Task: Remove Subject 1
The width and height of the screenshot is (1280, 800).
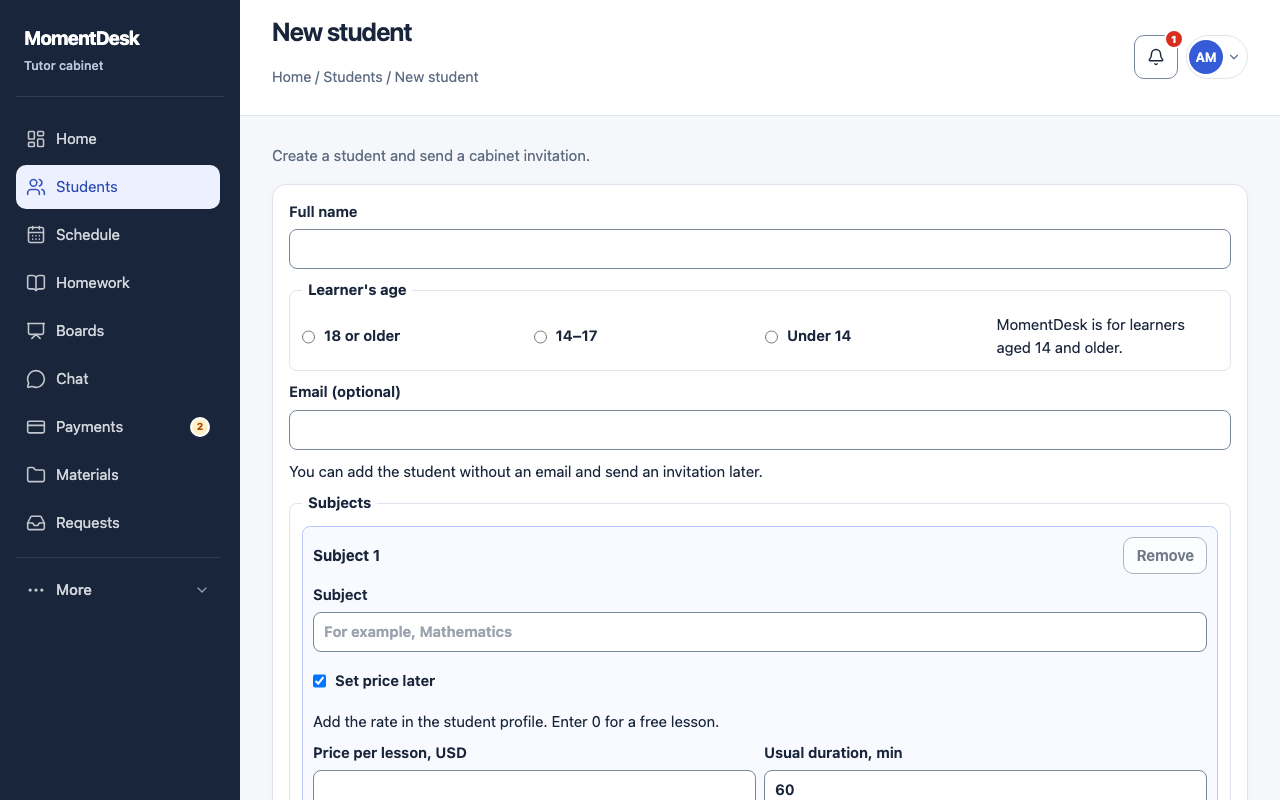Action: (x=1165, y=556)
